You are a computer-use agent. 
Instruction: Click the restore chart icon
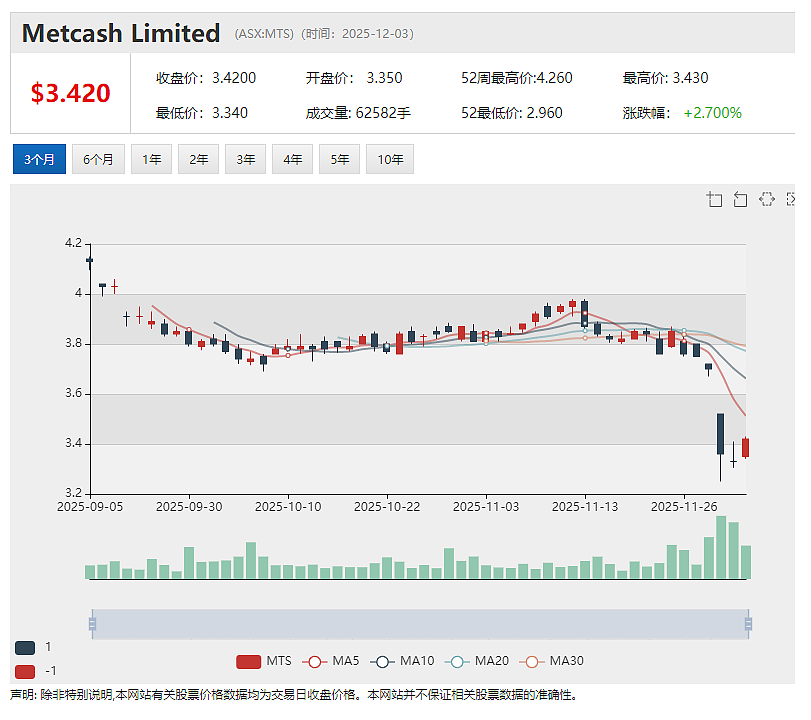point(767,199)
